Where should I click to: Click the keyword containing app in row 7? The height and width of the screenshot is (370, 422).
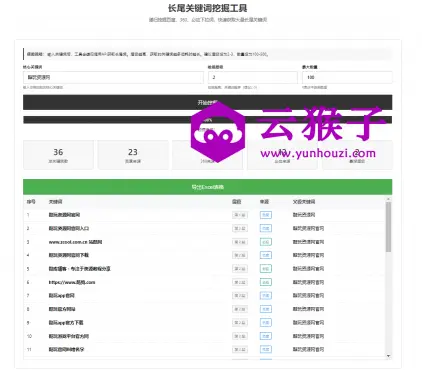click(62, 296)
